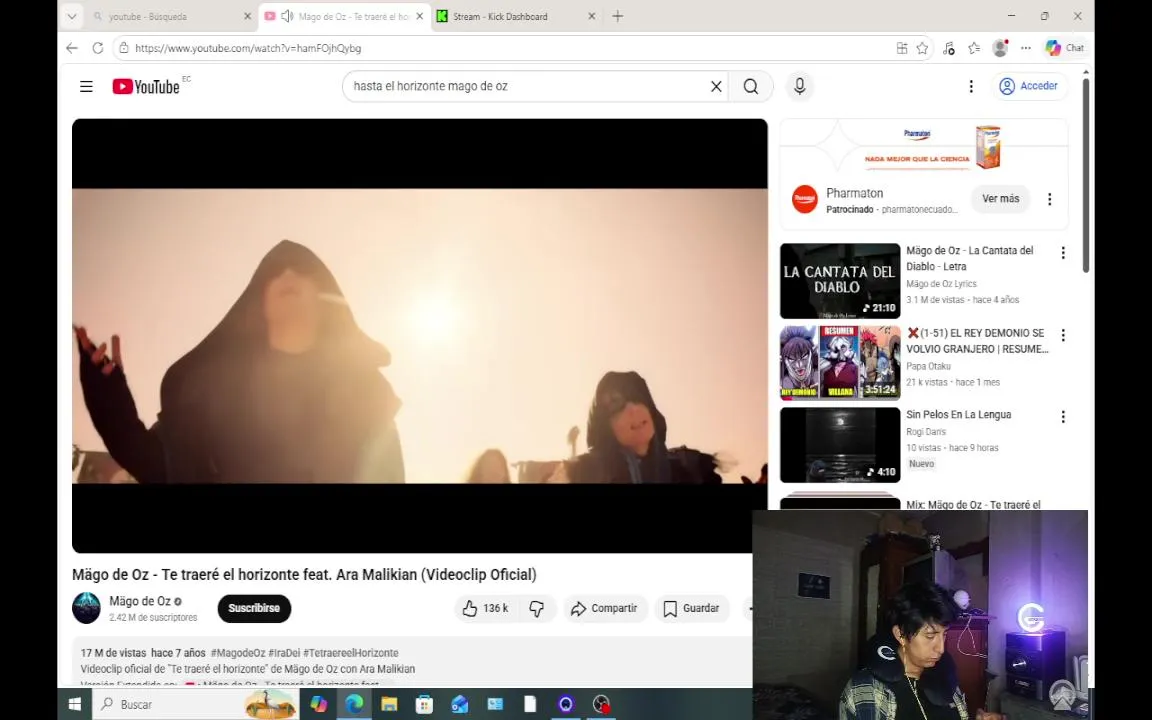The width and height of the screenshot is (1152, 720).
Task: Save the video with Guardar
Action: 691,608
